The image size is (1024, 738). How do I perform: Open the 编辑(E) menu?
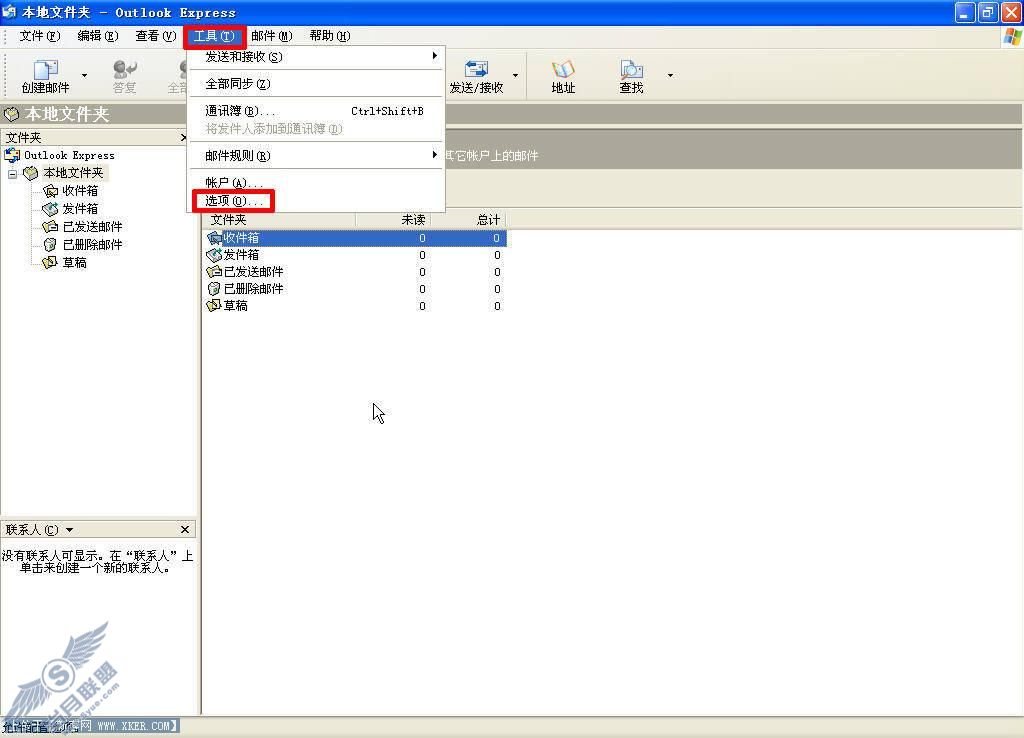pos(97,36)
